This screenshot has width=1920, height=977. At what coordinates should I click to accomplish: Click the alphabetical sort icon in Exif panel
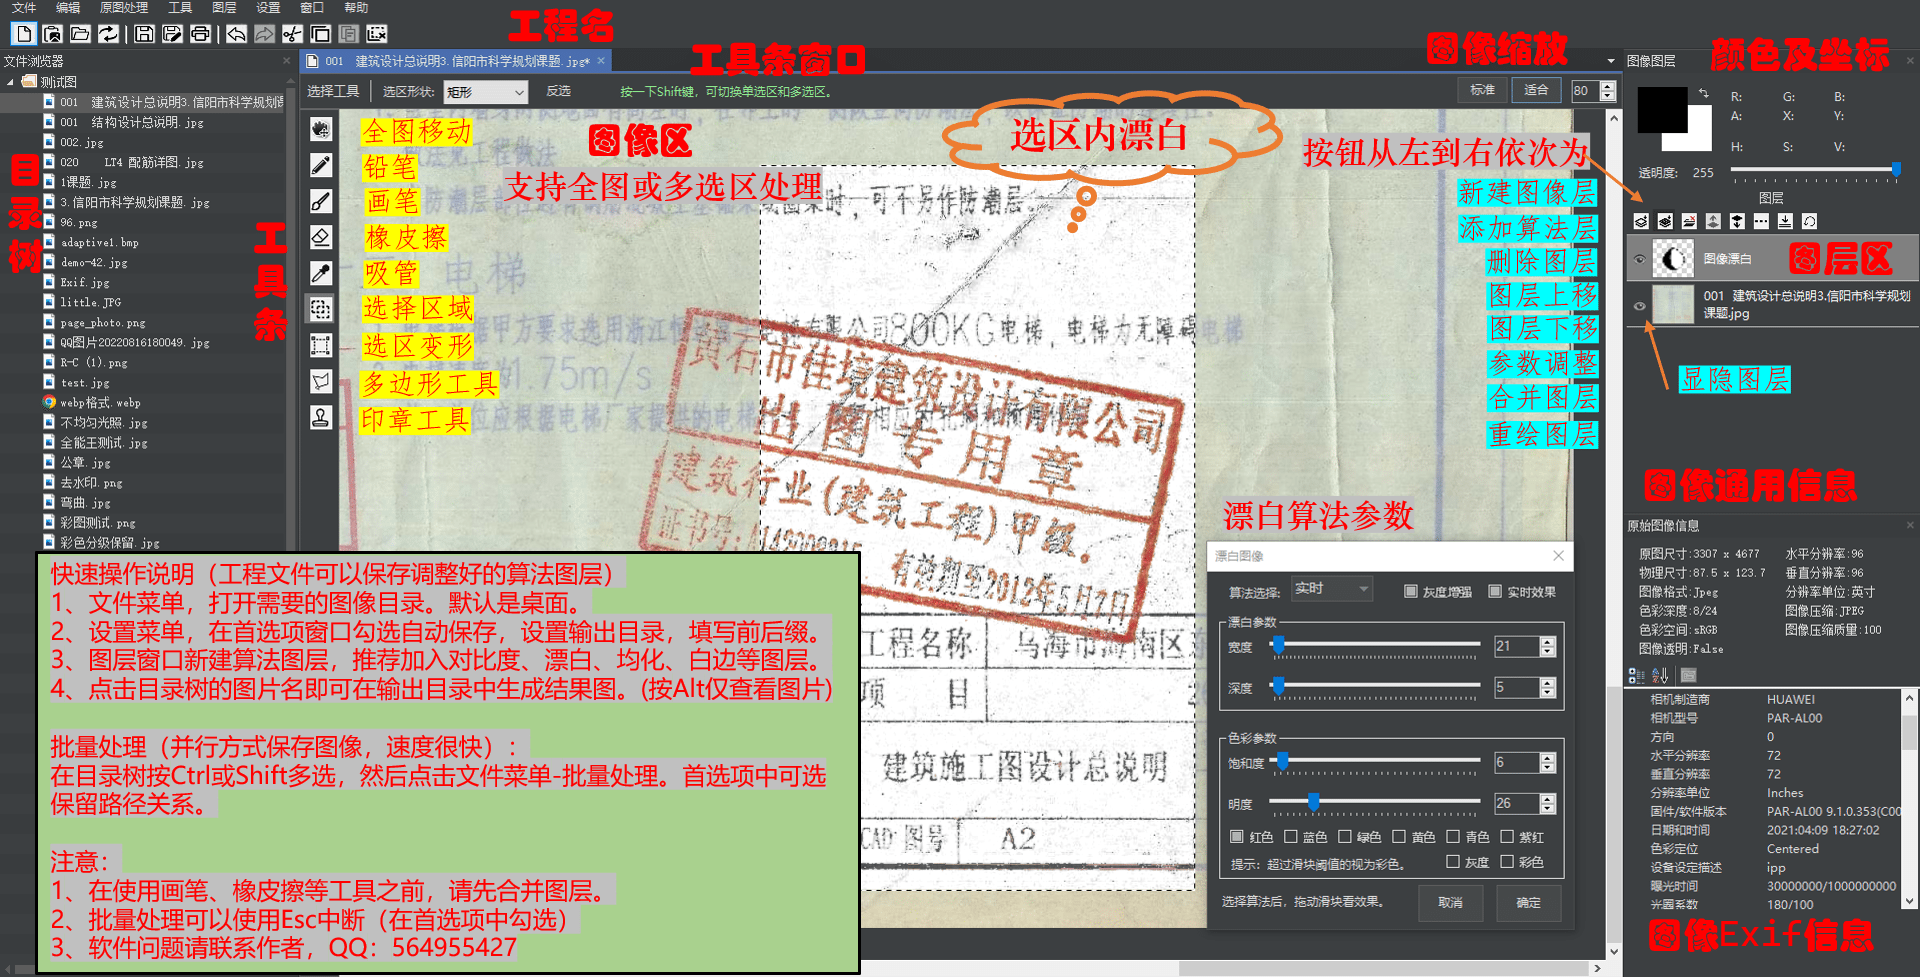click(x=1660, y=675)
